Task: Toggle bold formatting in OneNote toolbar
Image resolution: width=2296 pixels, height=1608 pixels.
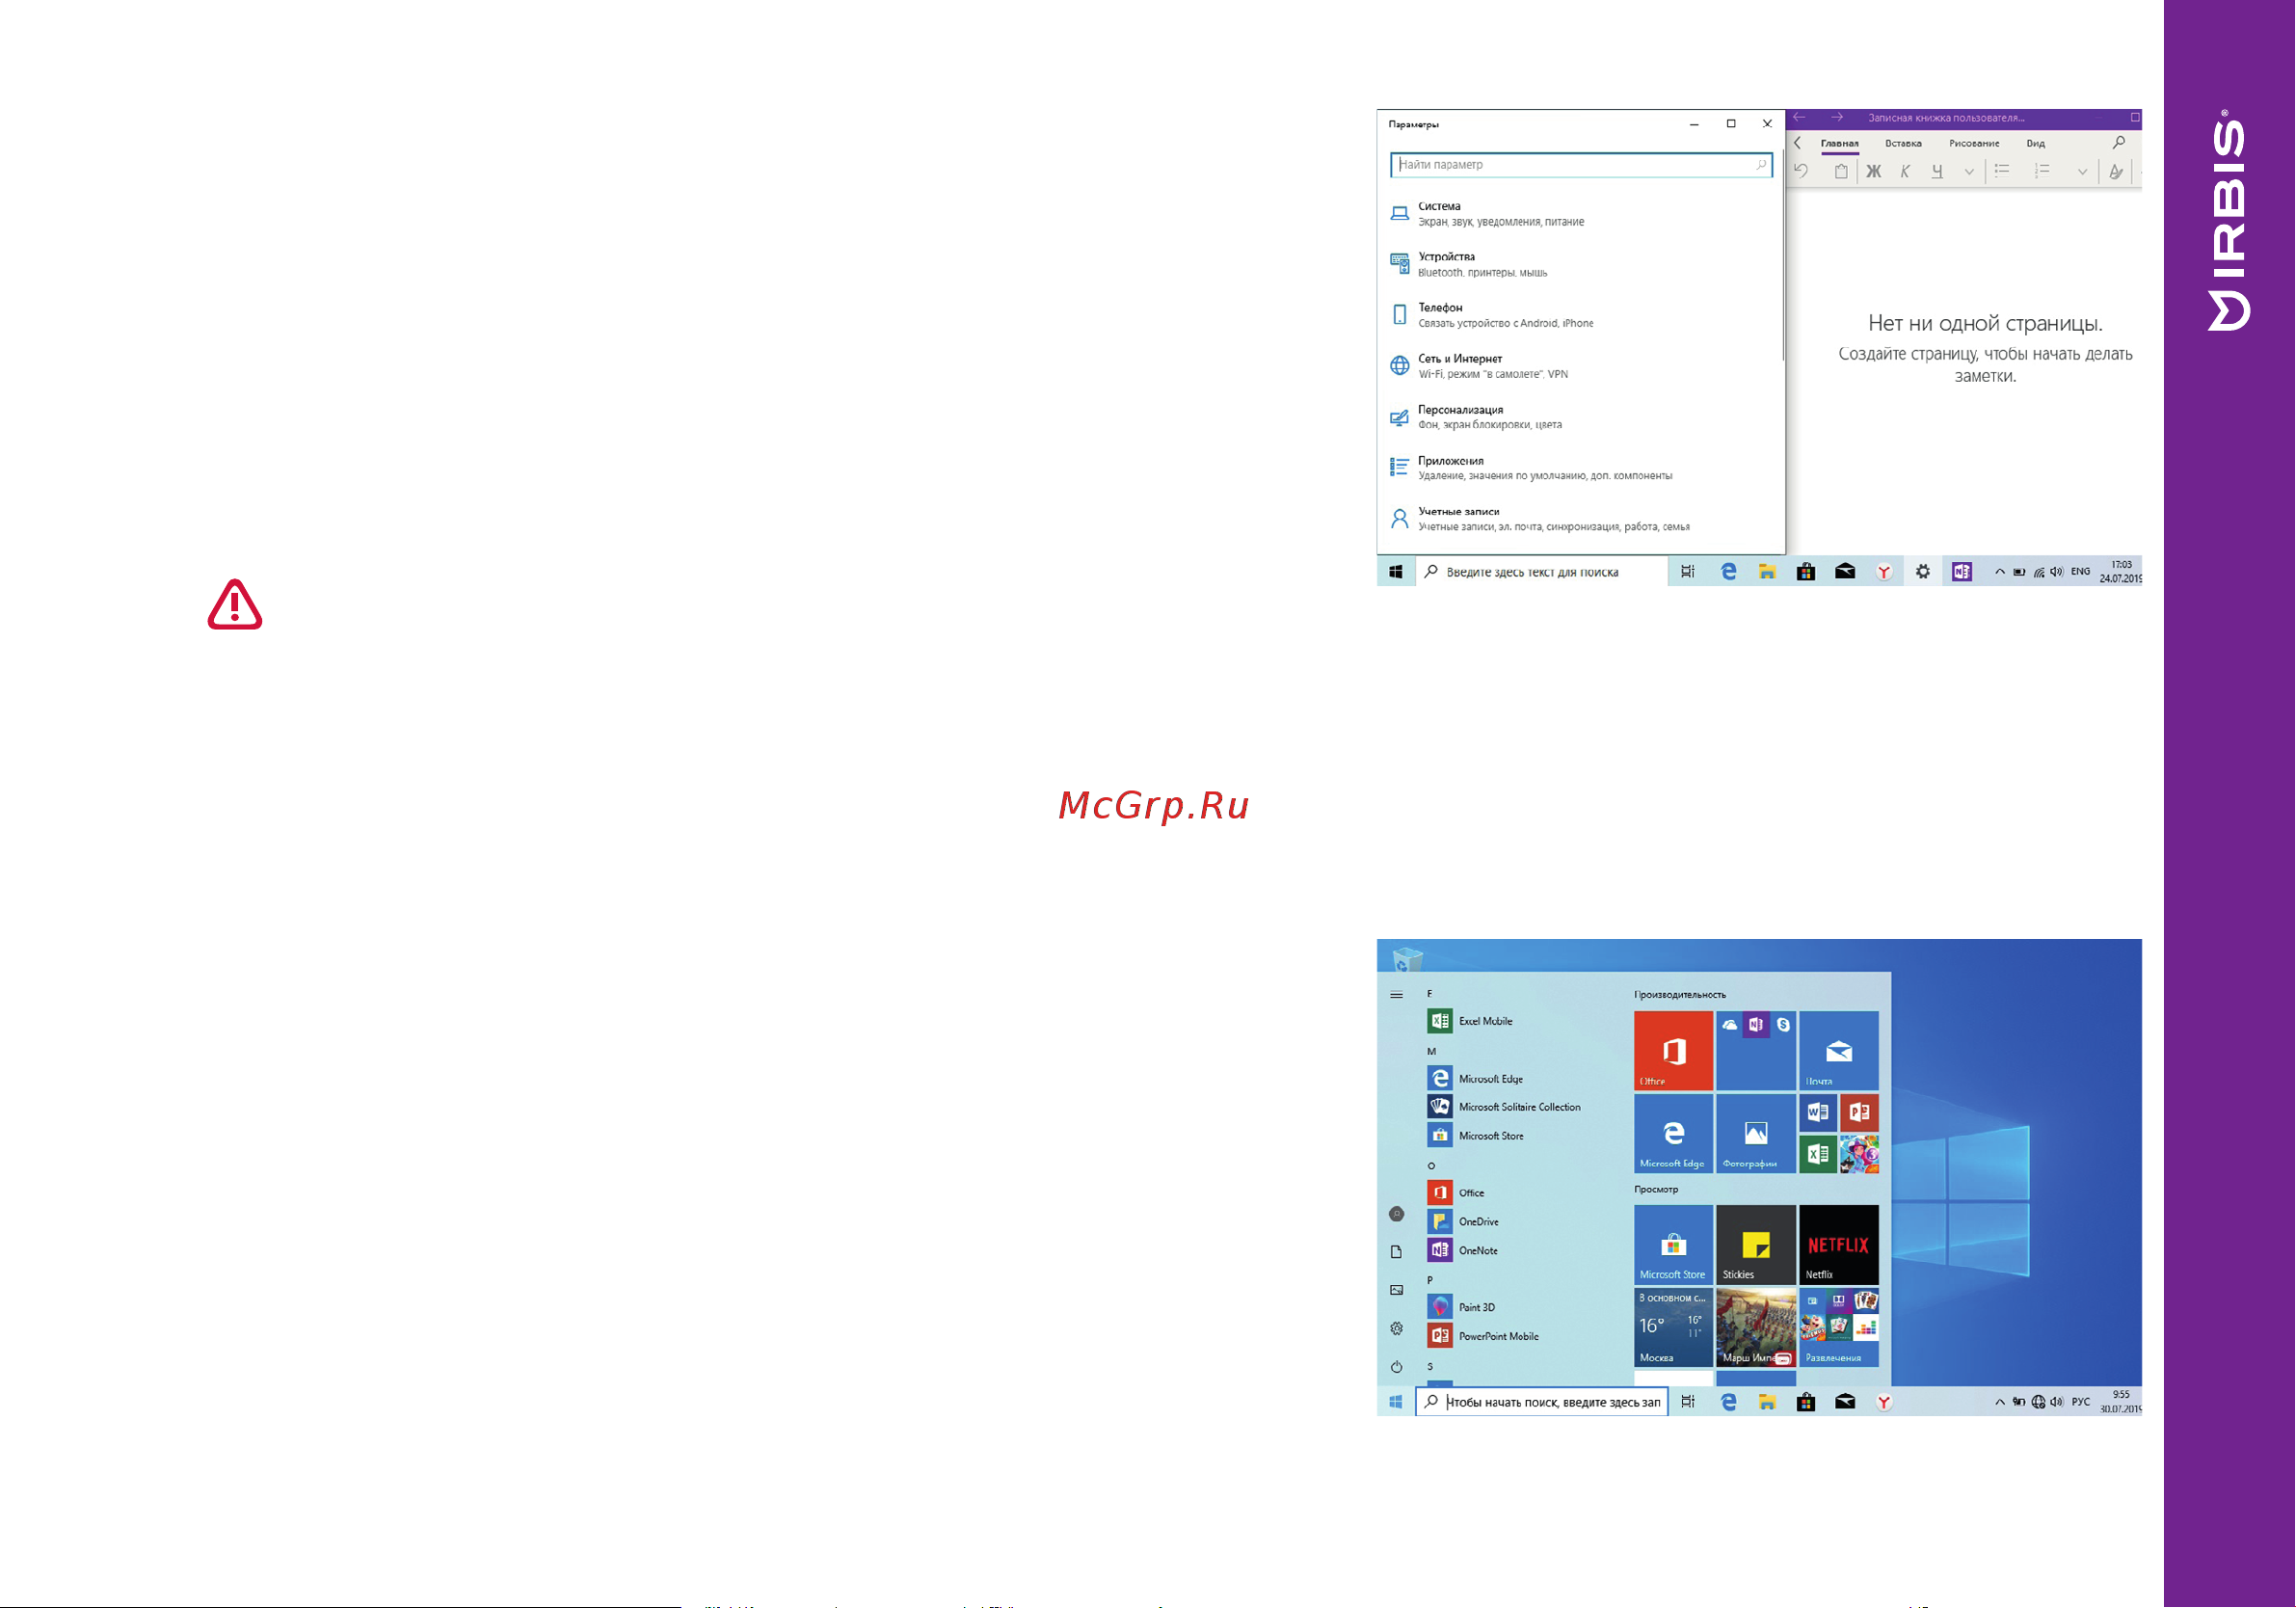Action: [x=1874, y=172]
